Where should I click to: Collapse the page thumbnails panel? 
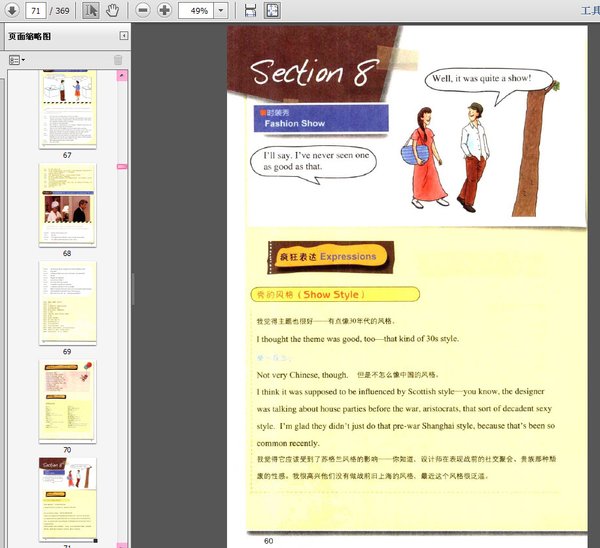pyautogui.click(x=123, y=36)
